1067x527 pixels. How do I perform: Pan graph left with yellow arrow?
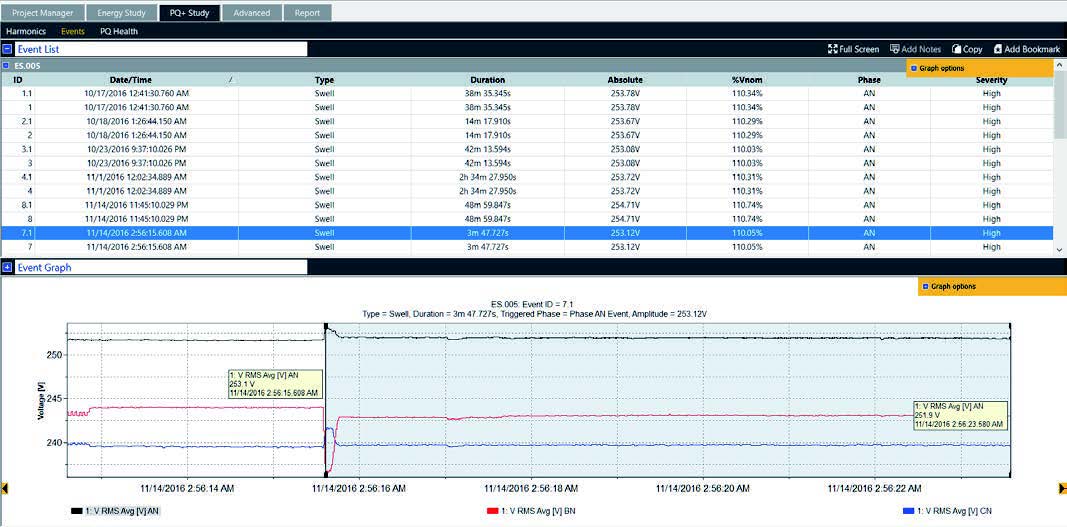pyautogui.click(x=5, y=488)
